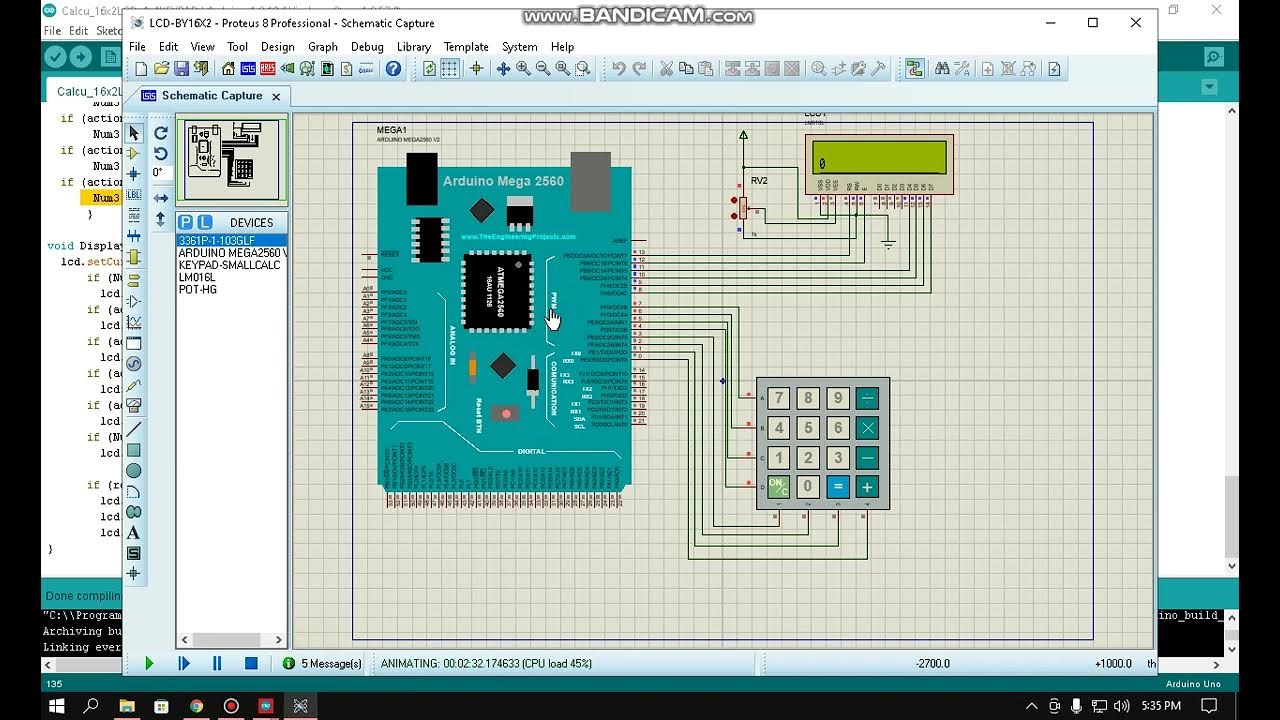This screenshot has width=1280, height=720.
Task: Select LM016L in the devices list
Action: 232,277
